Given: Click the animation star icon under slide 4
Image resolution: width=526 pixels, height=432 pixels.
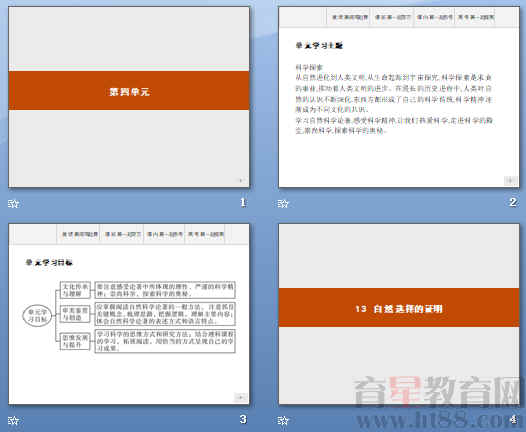Looking at the screenshot, I should pyautogui.click(x=283, y=420).
